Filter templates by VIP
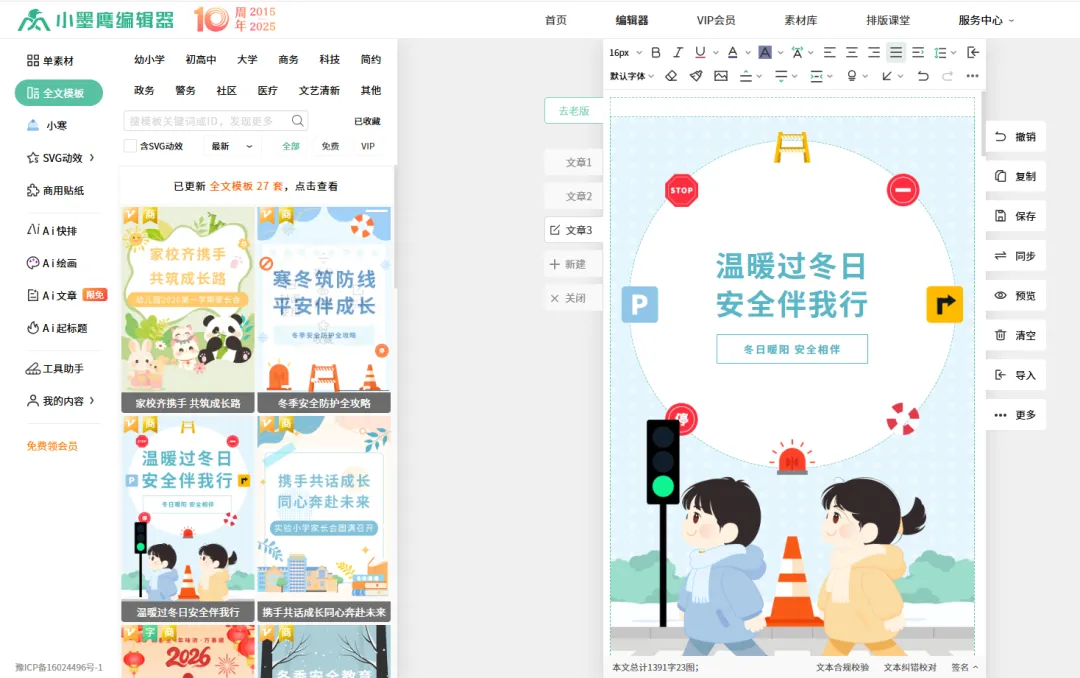The height and width of the screenshot is (678, 1080). coord(368,146)
